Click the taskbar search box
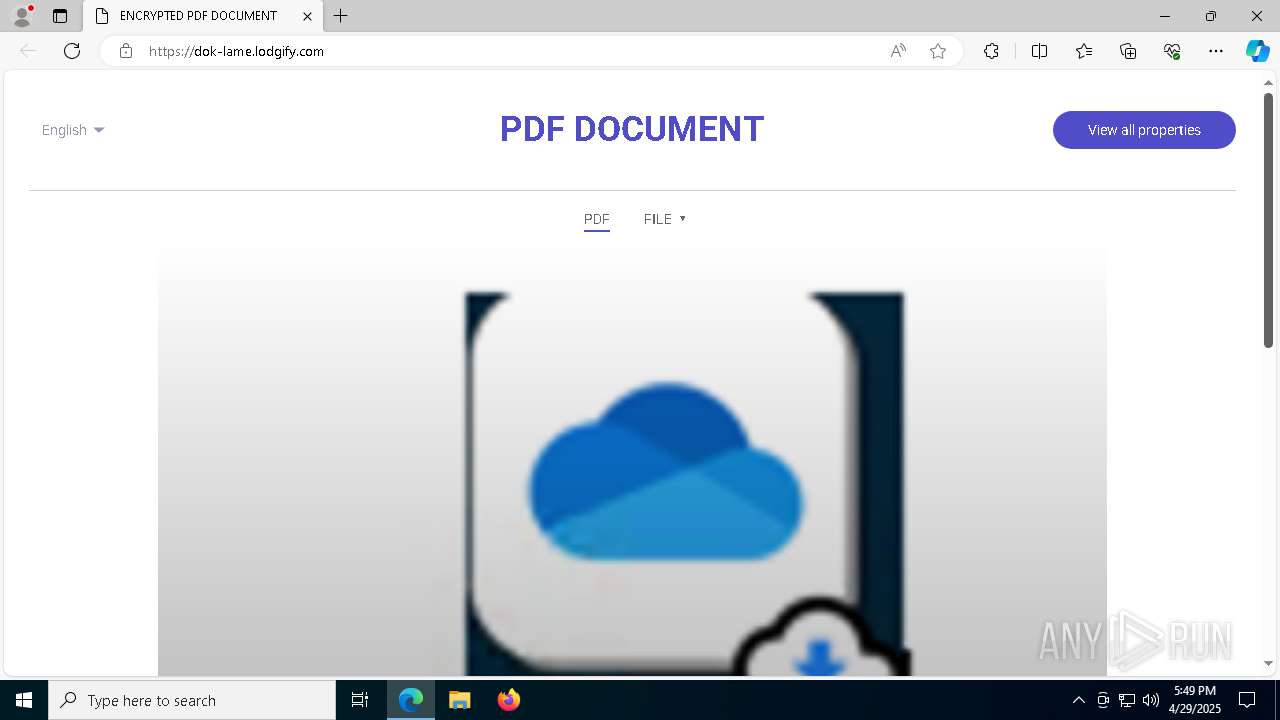1280x720 pixels. coord(192,700)
